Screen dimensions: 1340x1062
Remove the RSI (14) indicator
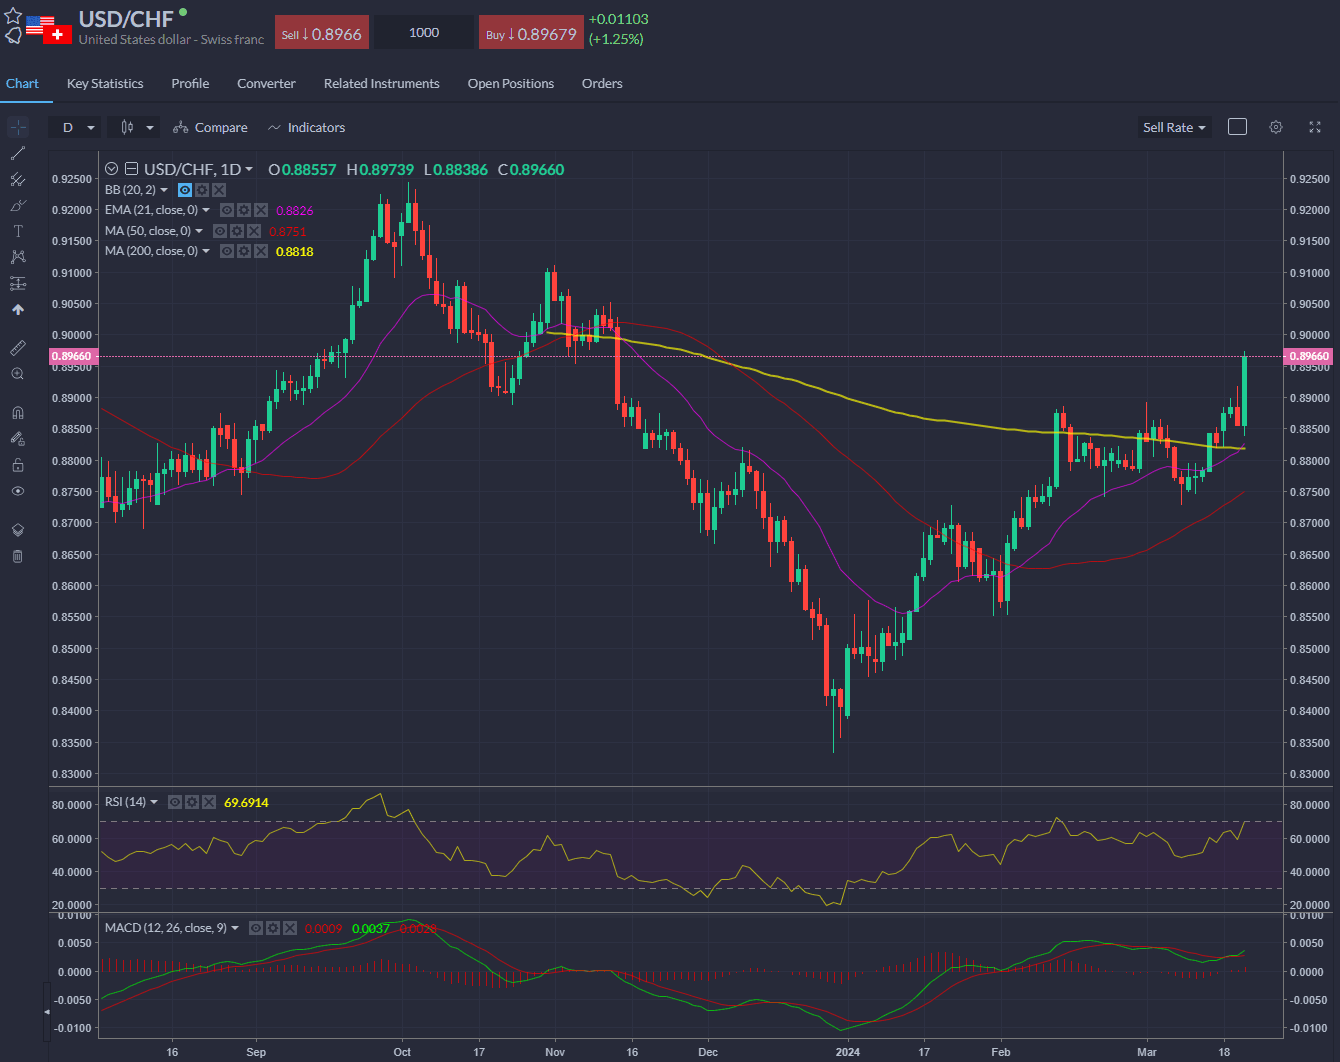click(x=209, y=802)
